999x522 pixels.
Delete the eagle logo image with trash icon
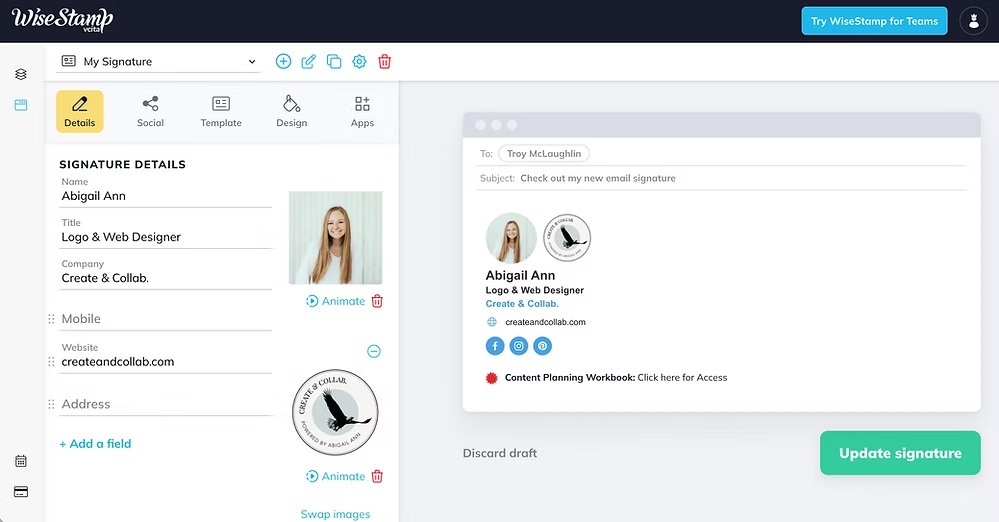point(377,476)
